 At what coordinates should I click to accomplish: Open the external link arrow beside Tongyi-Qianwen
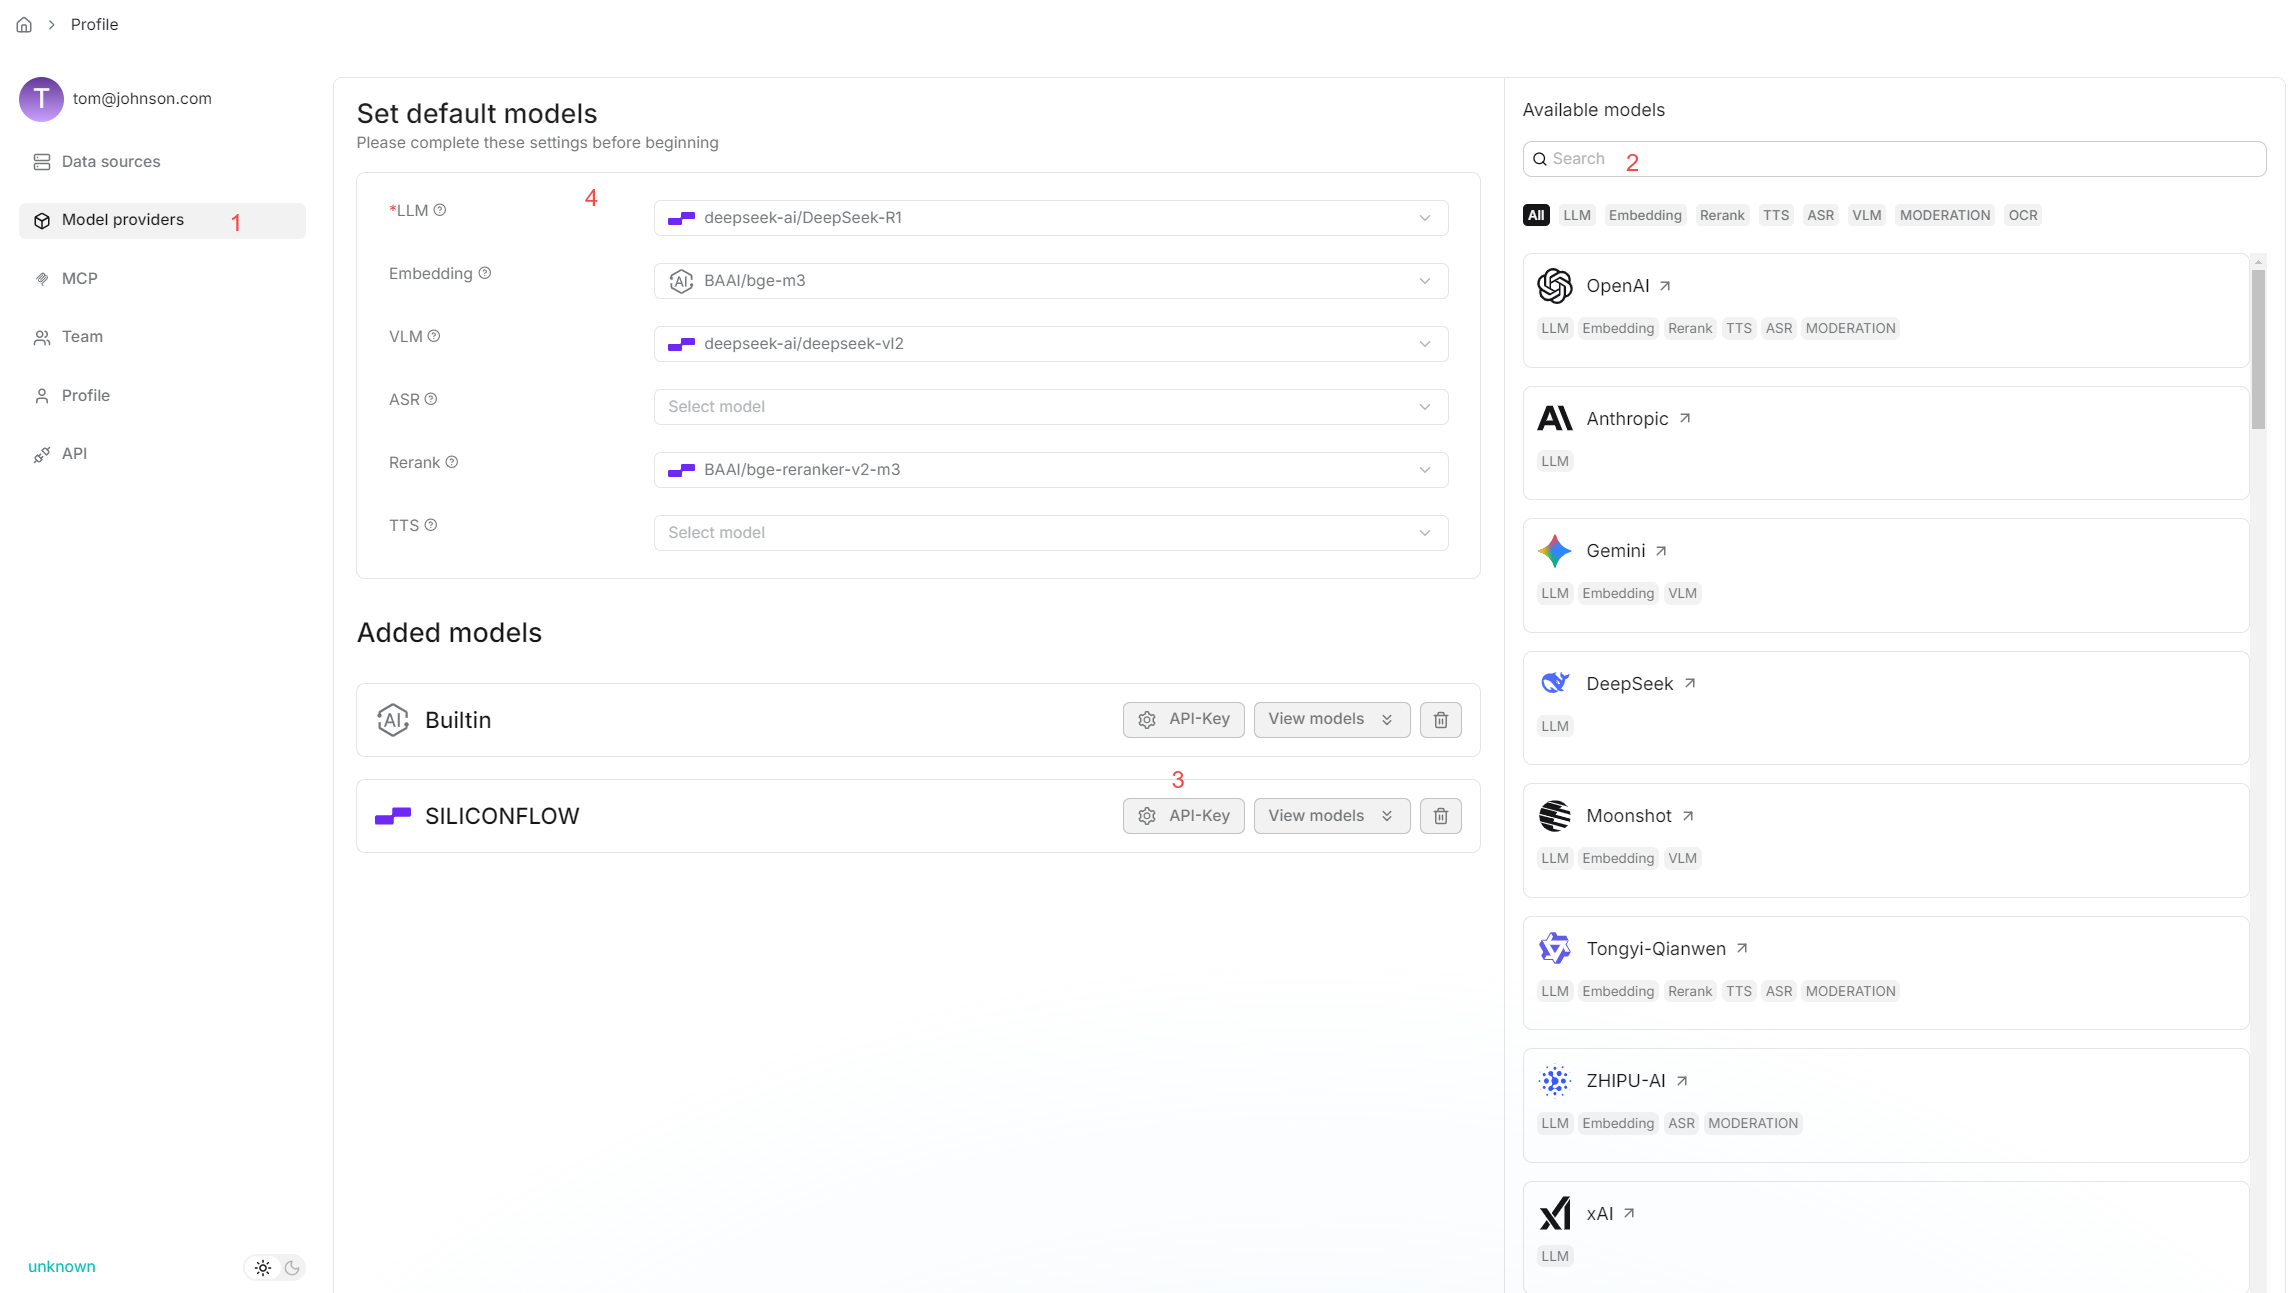(1742, 949)
